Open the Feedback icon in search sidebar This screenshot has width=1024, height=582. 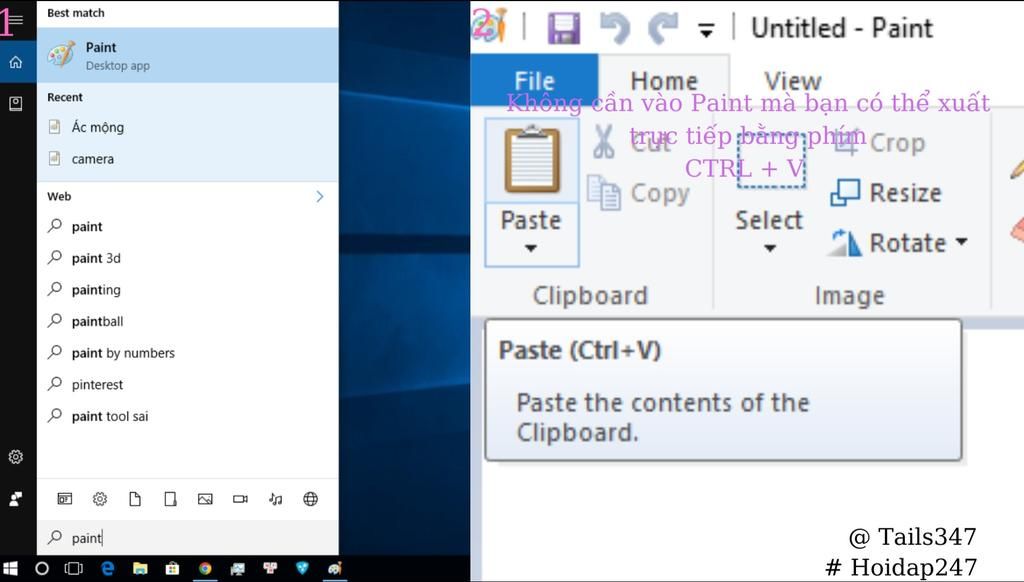[16, 499]
